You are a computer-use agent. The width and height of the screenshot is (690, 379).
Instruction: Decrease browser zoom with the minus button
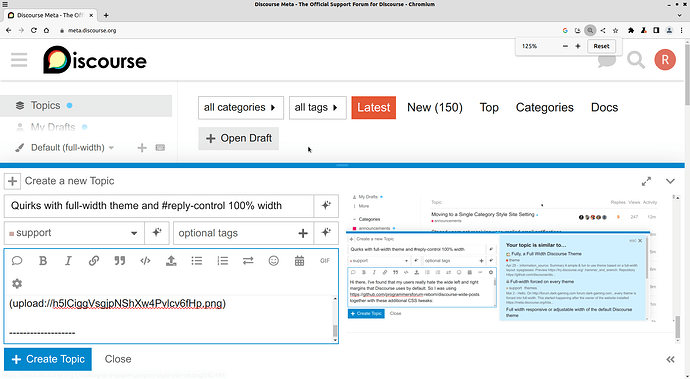click(x=565, y=46)
